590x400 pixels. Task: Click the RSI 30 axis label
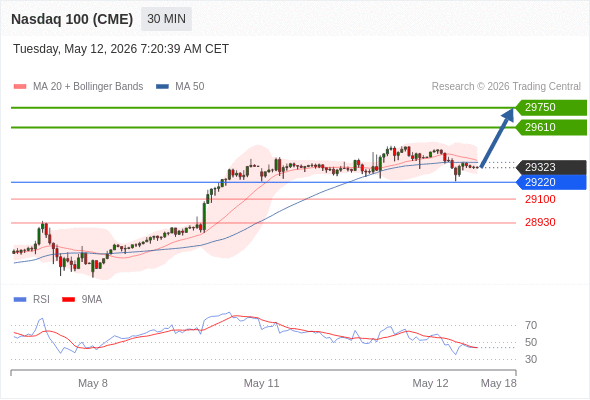531,359
